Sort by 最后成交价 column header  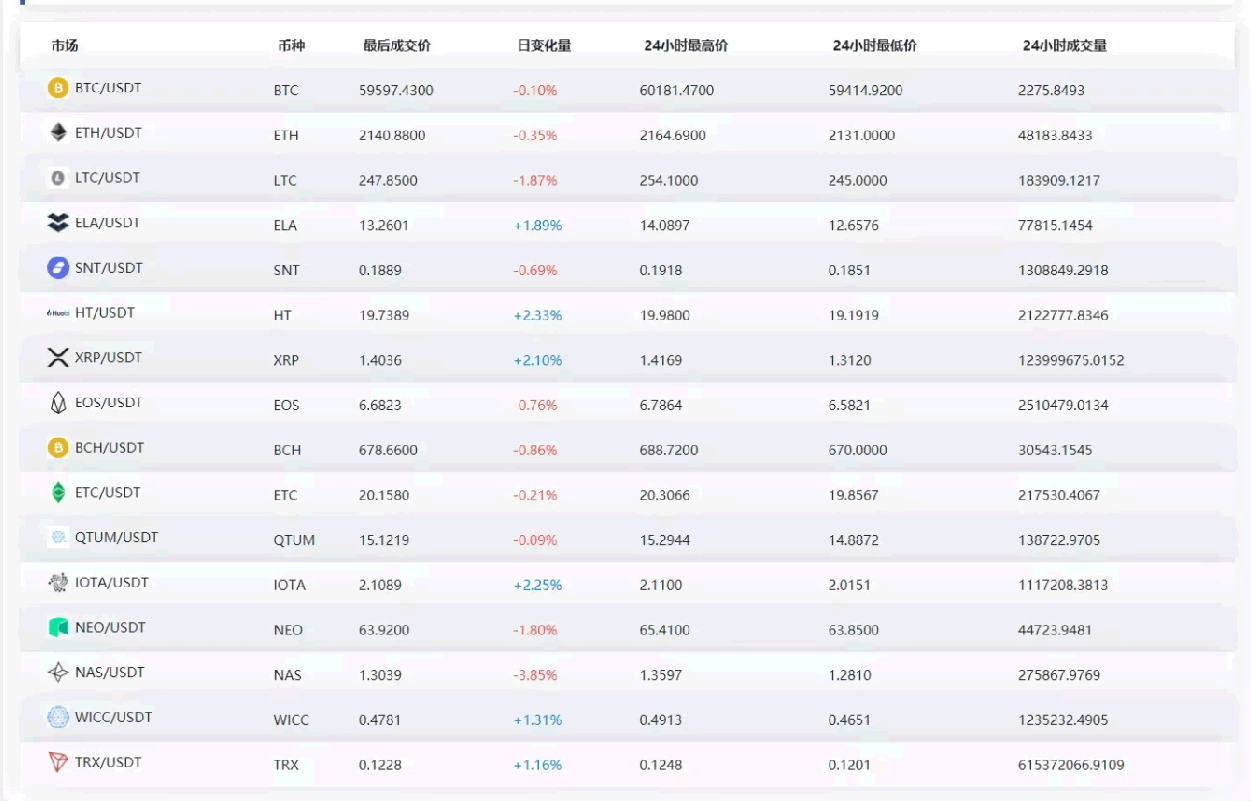click(397, 46)
